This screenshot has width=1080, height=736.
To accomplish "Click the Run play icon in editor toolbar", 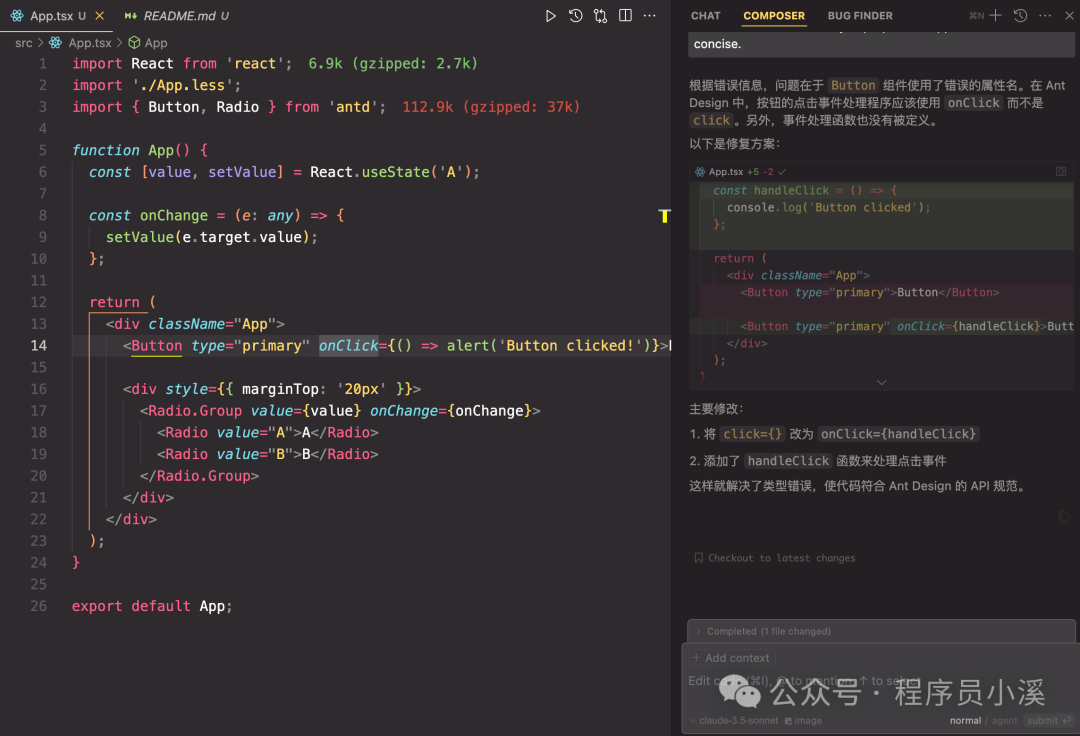I will pyautogui.click(x=550, y=16).
